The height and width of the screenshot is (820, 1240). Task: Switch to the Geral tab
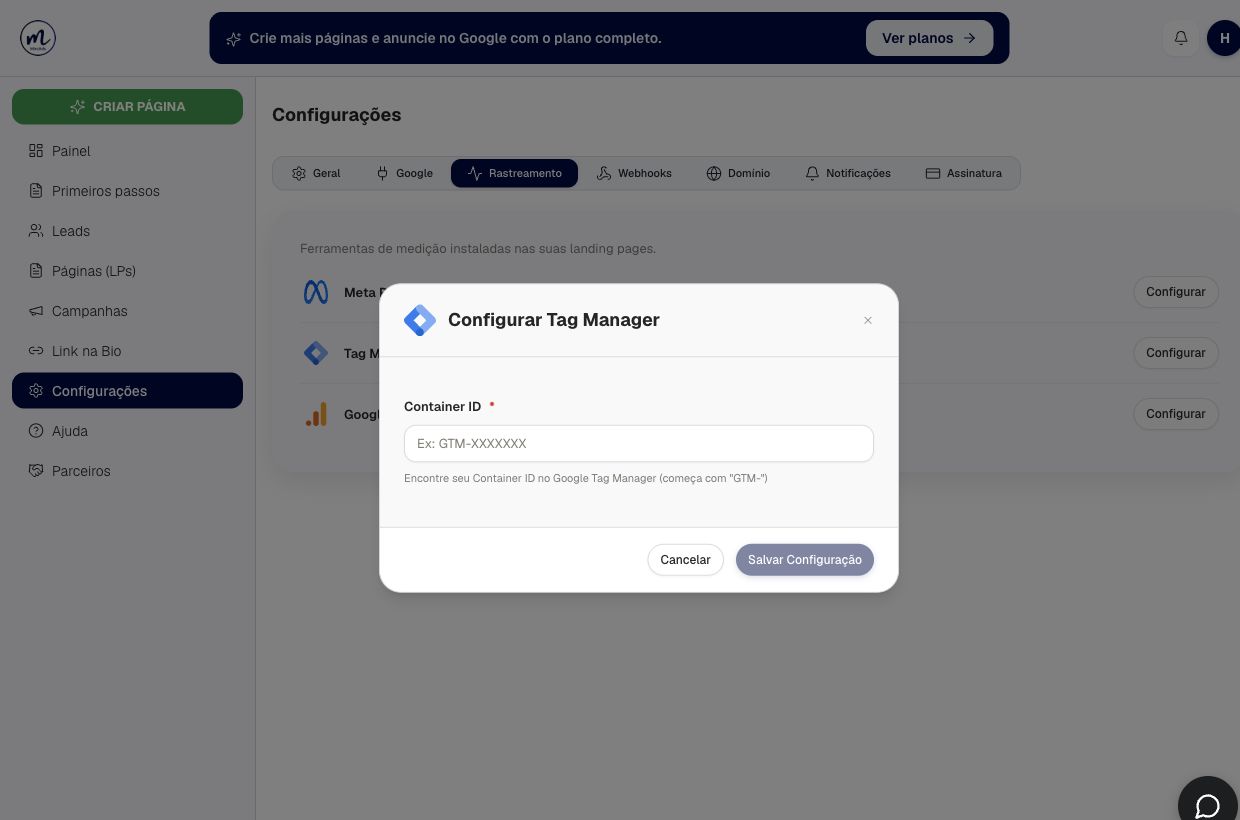(316, 173)
